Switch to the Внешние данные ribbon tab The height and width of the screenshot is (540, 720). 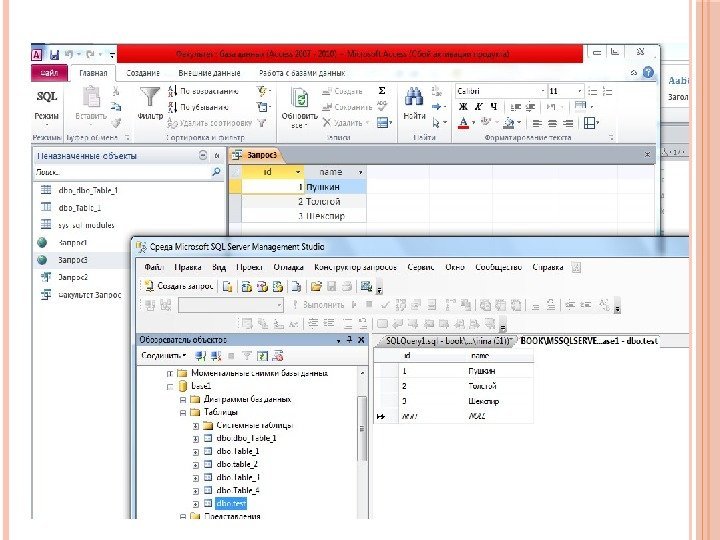pos(209,73)
